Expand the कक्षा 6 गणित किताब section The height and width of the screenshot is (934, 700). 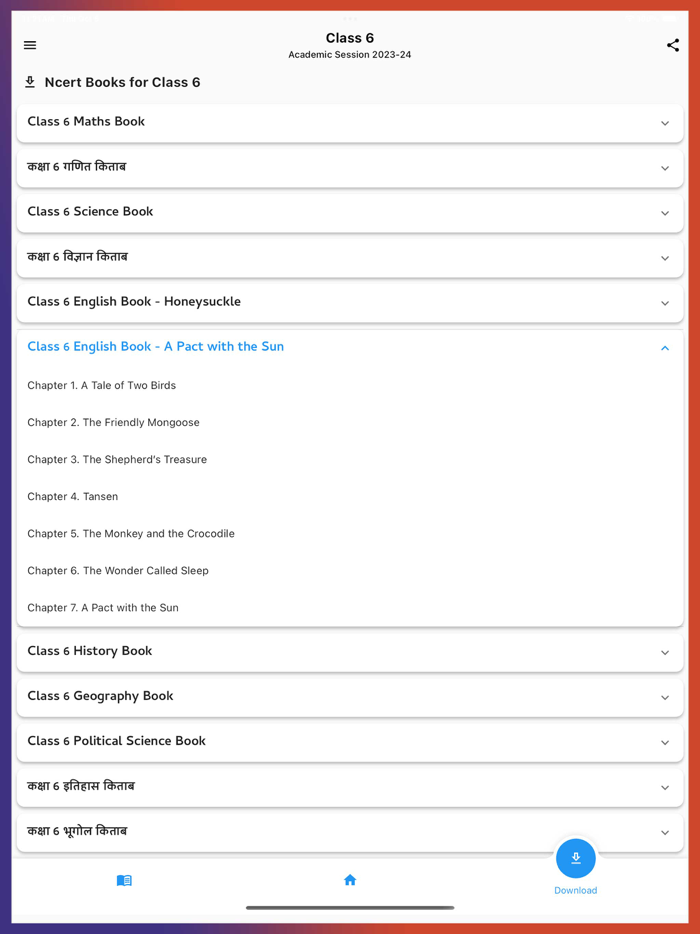pos(350,167)
